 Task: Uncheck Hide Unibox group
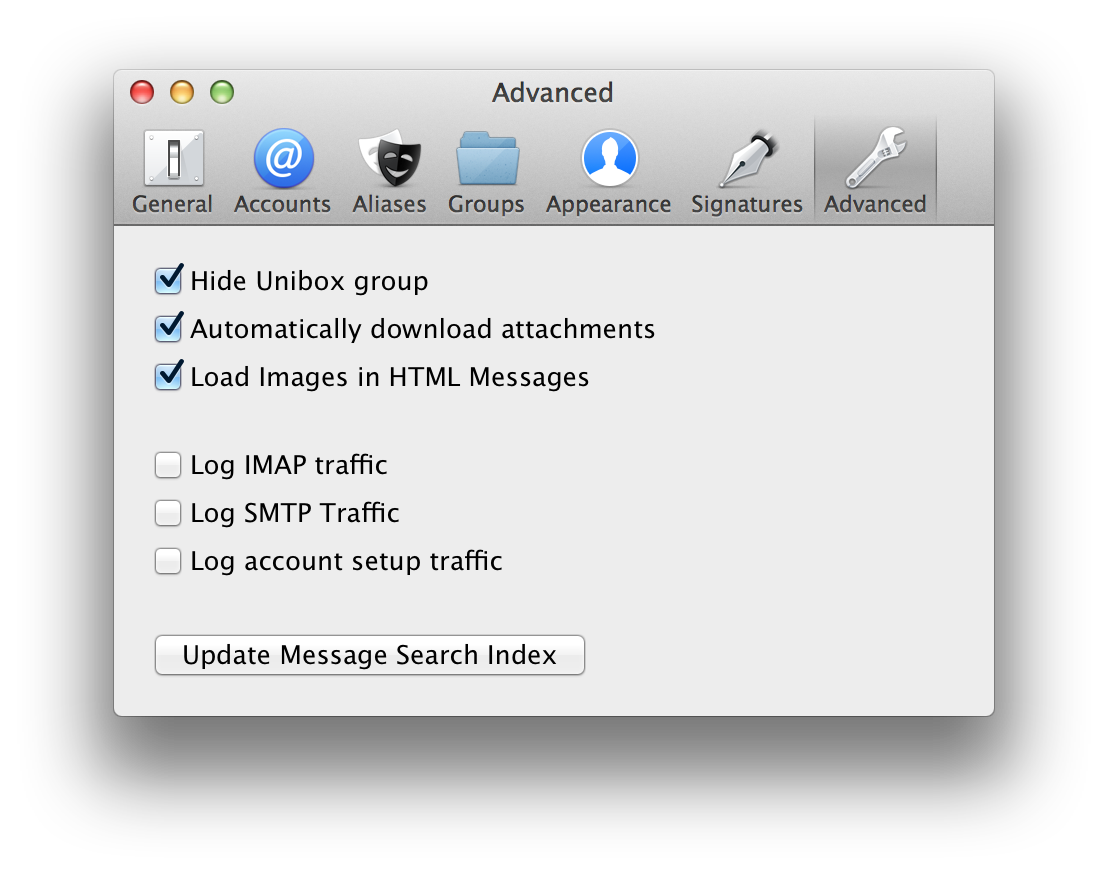168,280
